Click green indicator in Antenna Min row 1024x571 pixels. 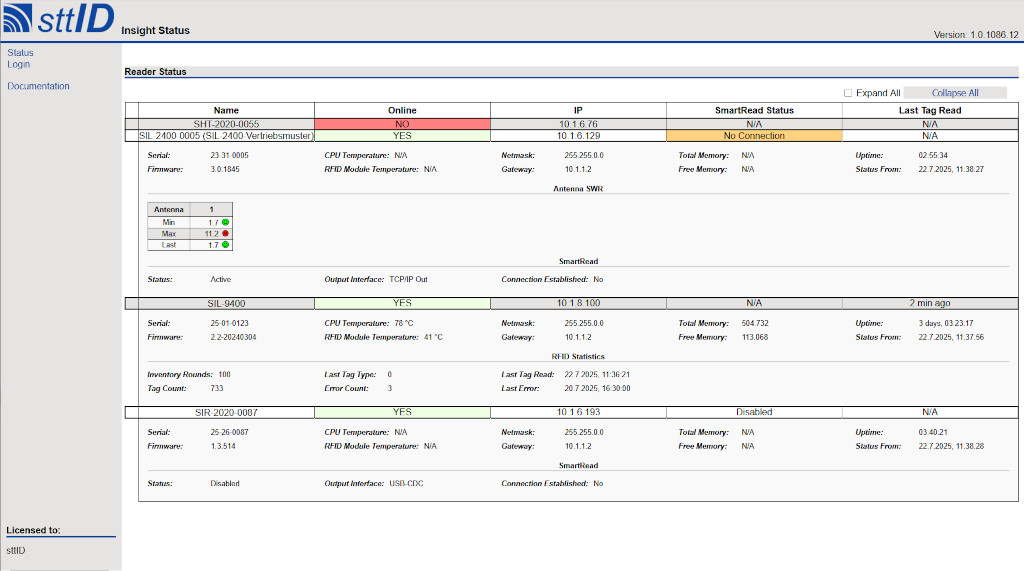click(x=226, y=222)
